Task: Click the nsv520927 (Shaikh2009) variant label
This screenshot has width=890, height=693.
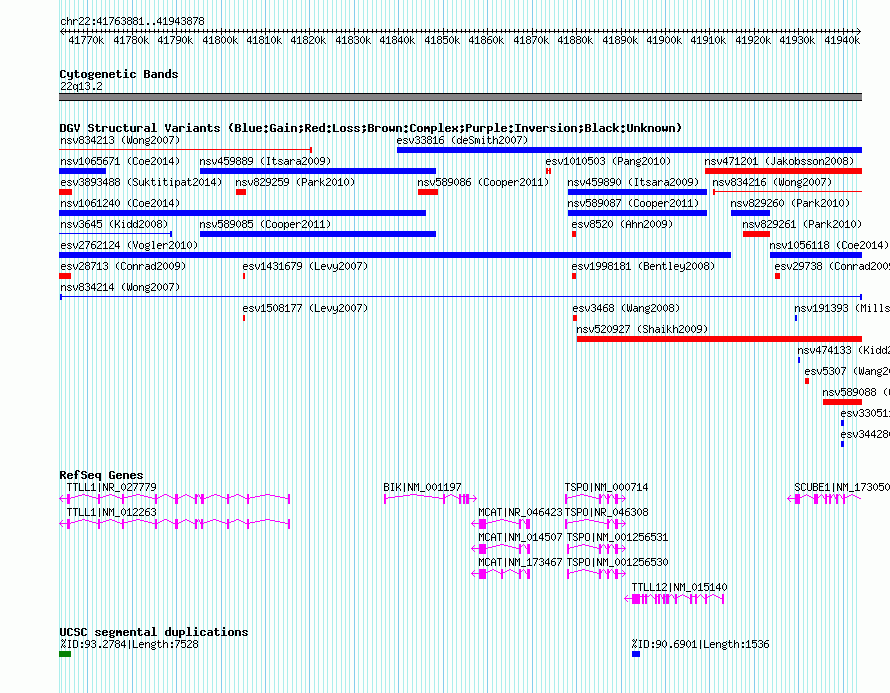Action: coord(642,329)
